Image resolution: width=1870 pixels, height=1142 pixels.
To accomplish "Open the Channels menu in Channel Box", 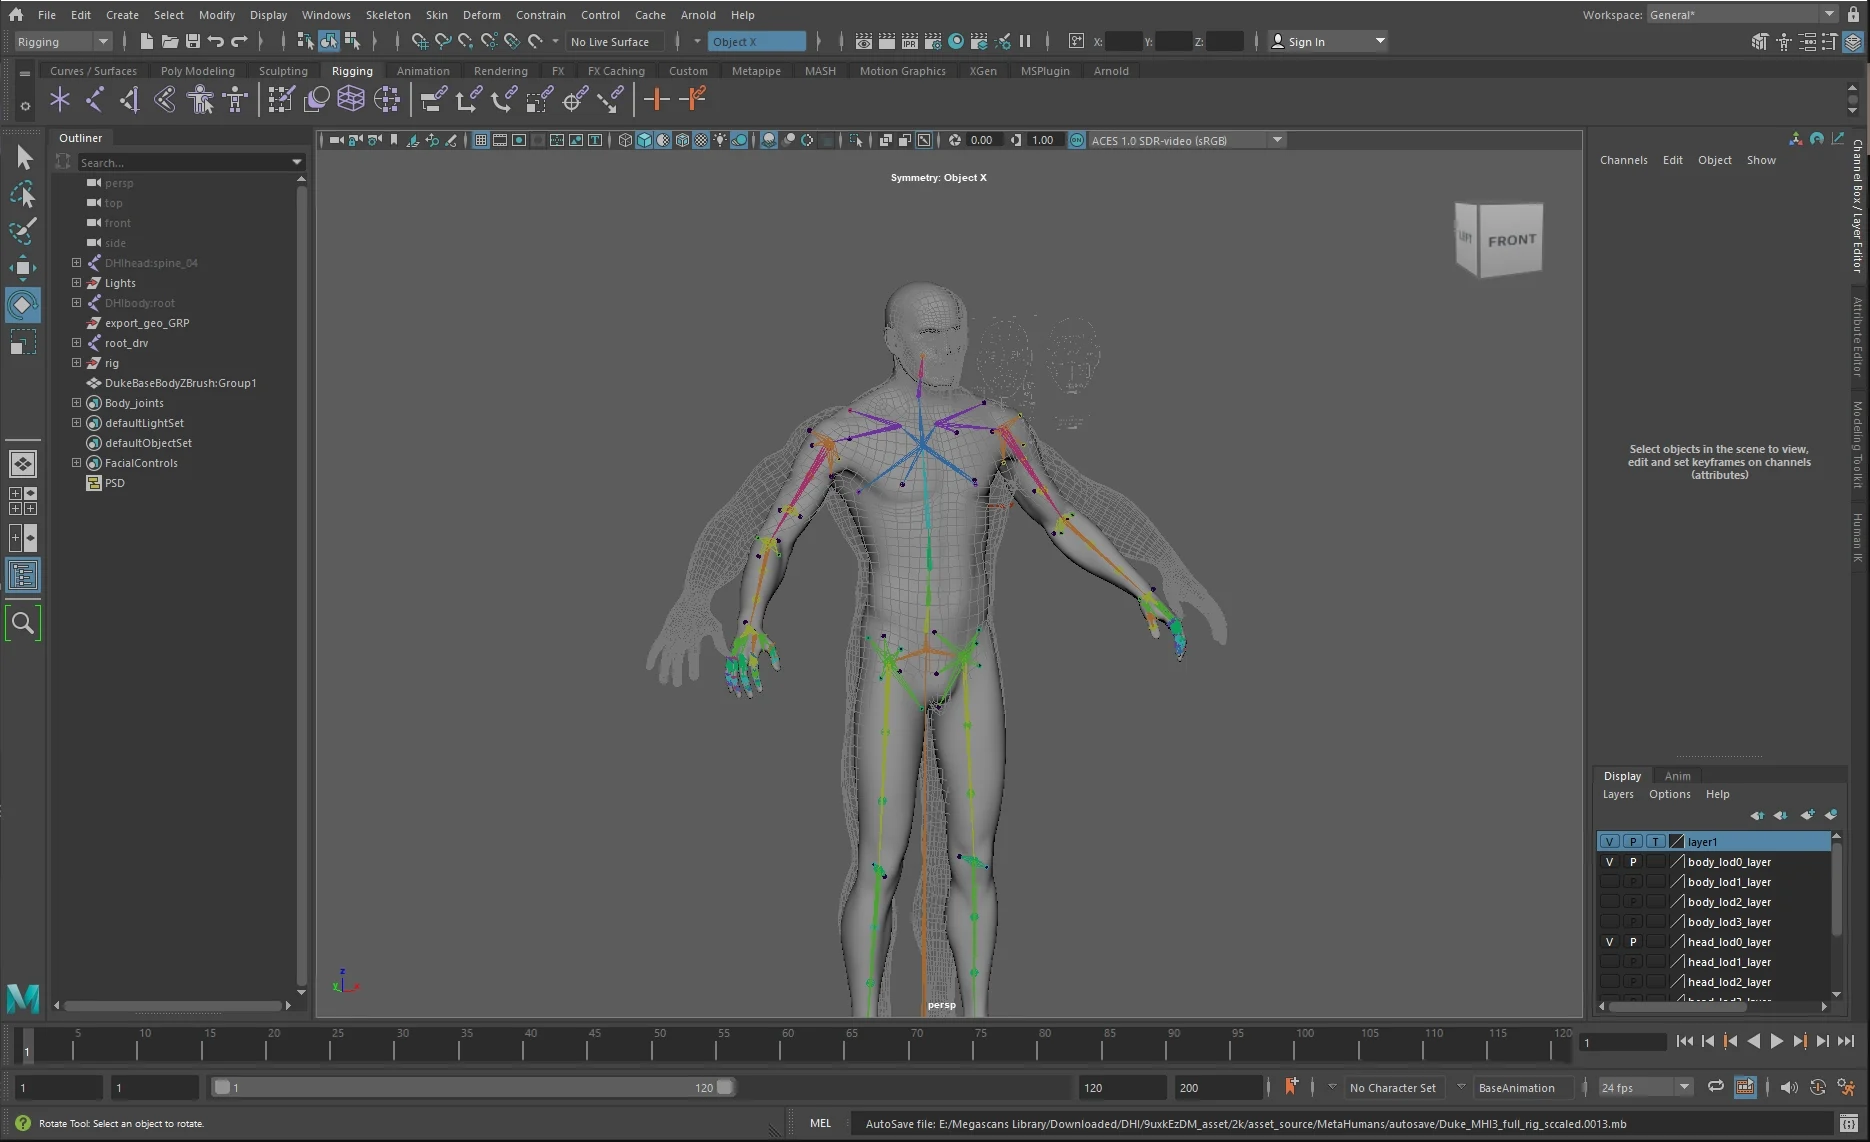I will [x=1623, y=160].
